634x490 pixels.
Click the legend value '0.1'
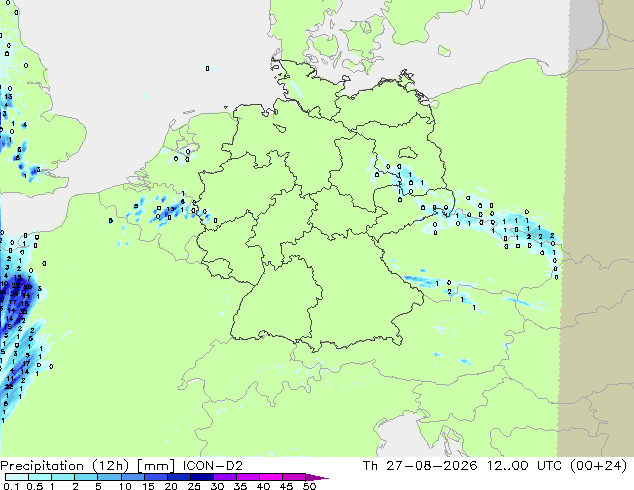click(11, 486)
